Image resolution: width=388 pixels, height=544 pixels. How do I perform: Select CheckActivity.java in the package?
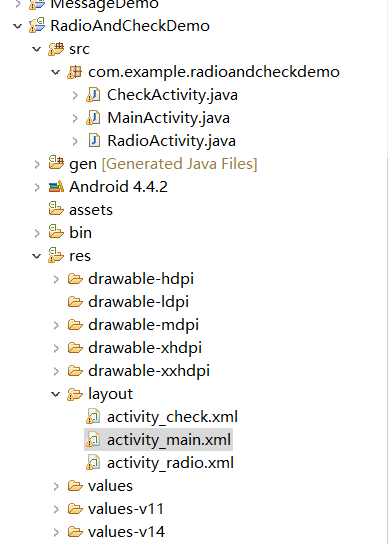click(x=172, y=95)
